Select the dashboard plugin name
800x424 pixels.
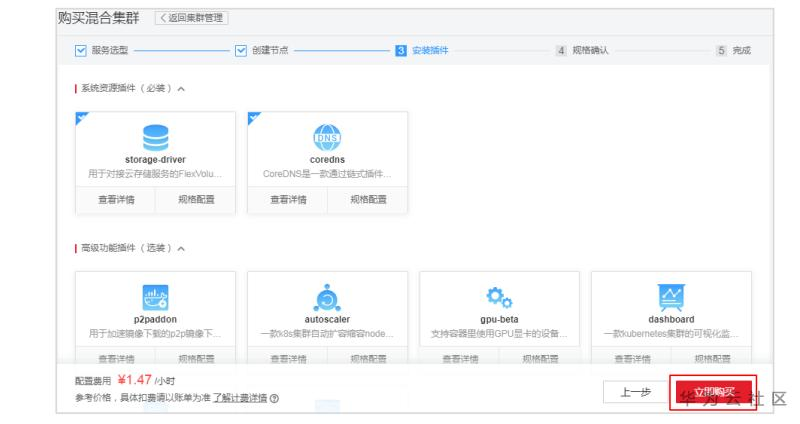[671, 319]
